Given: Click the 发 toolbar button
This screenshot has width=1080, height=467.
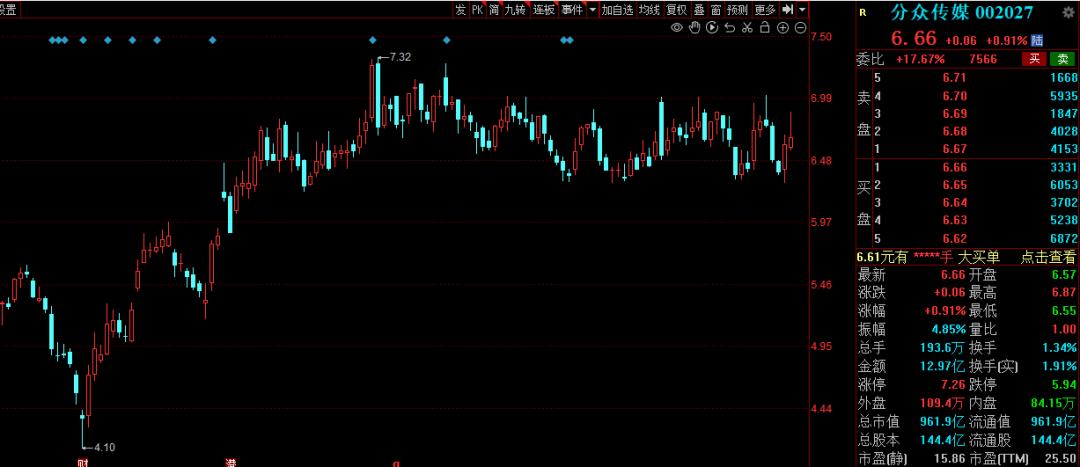Looking at the screenshot, I should click(x=460, y=10).
